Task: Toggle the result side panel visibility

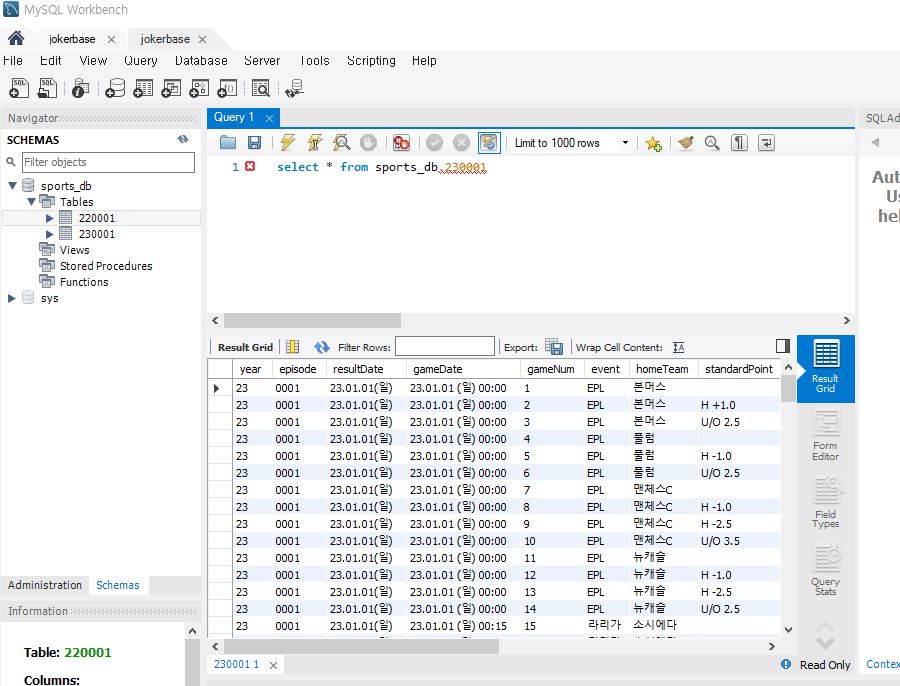Action: [x=783, y=346]
